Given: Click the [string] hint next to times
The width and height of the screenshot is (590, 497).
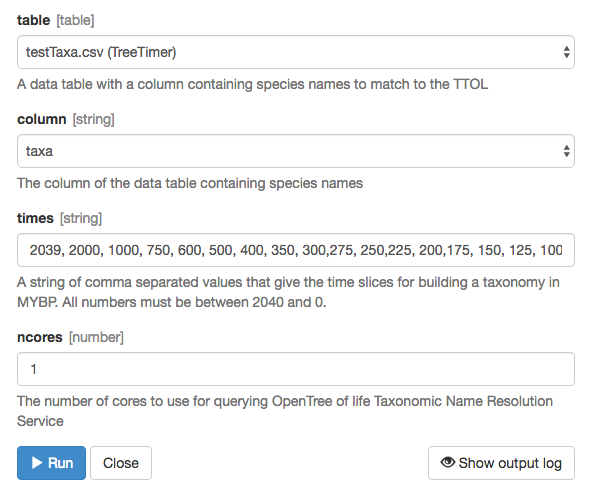Looking at the screenshot, I should (81, 218).
